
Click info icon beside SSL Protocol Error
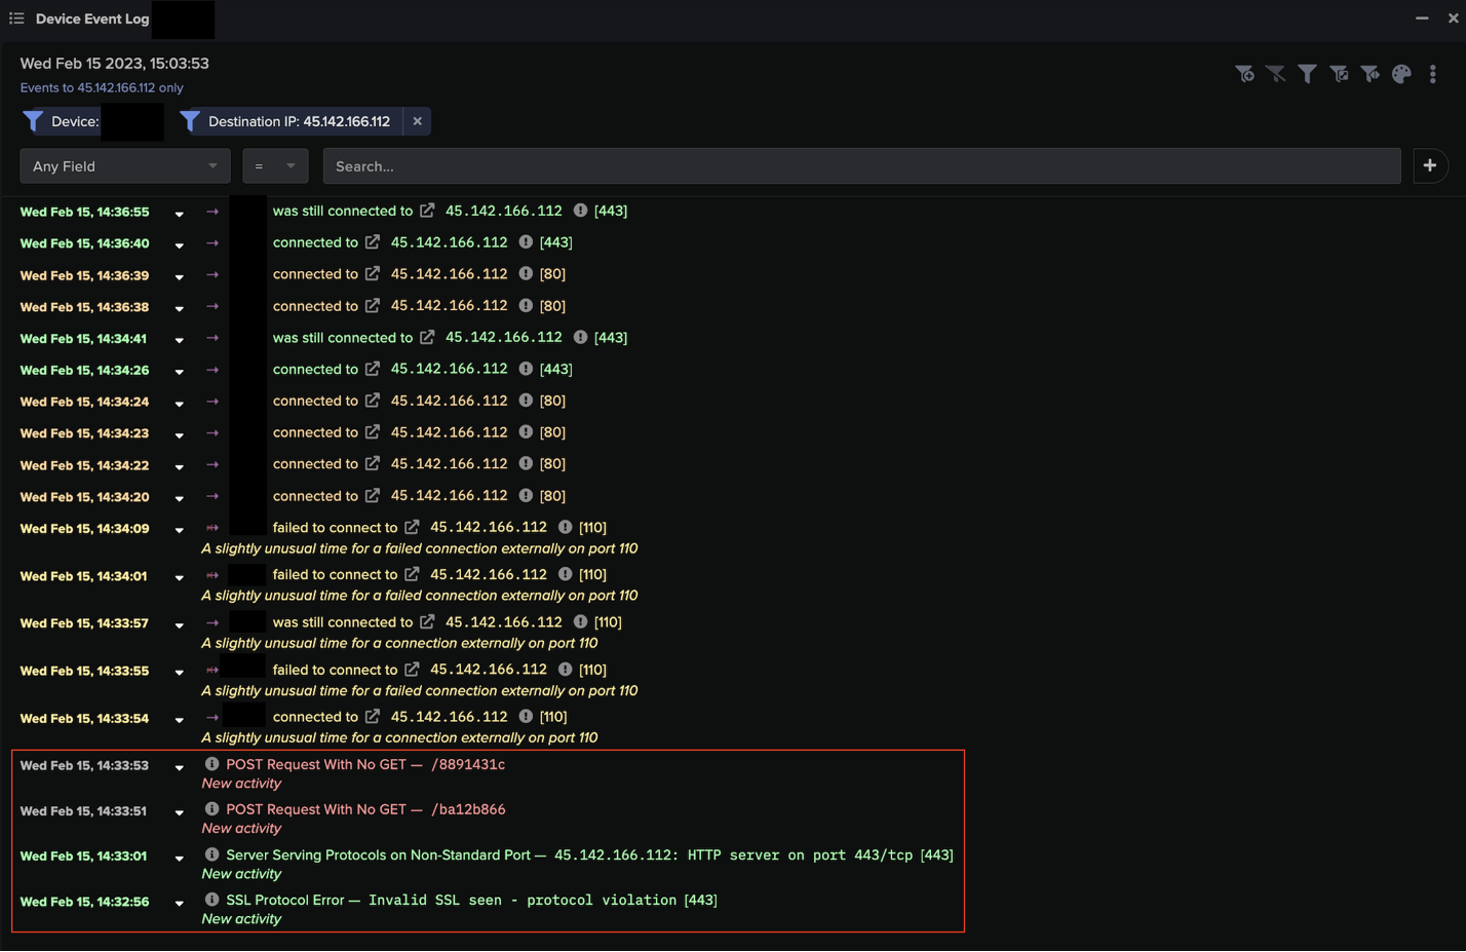(x=212, y=900)
